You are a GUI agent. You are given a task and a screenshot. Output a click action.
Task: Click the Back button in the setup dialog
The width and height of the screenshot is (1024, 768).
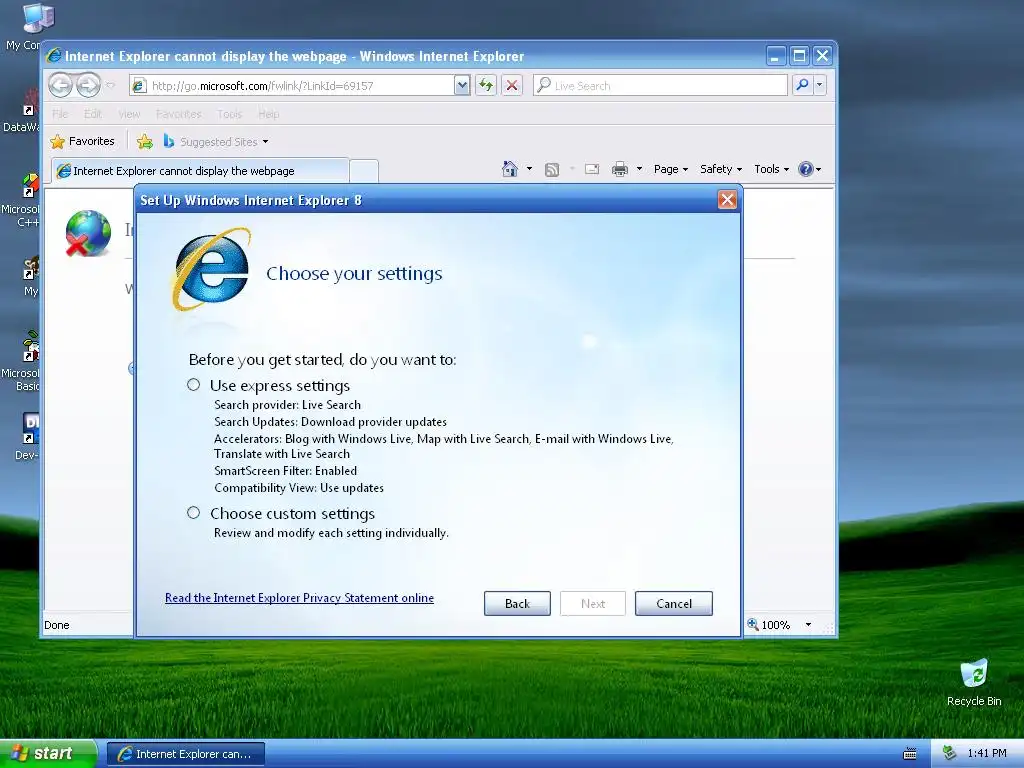tap(517, 603)
